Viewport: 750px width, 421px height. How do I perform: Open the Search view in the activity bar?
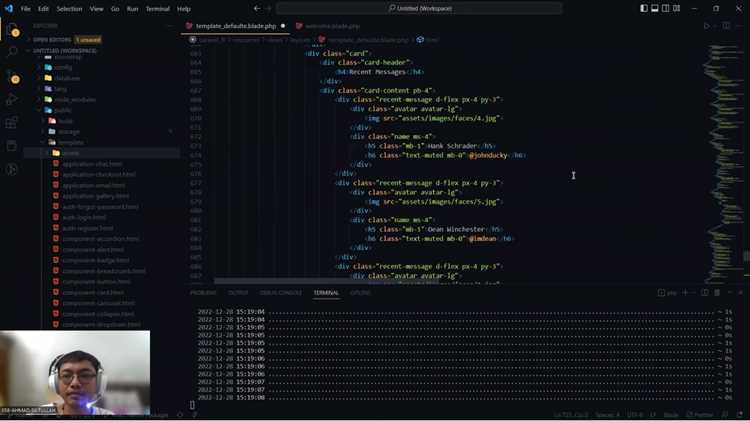[12, 52]
